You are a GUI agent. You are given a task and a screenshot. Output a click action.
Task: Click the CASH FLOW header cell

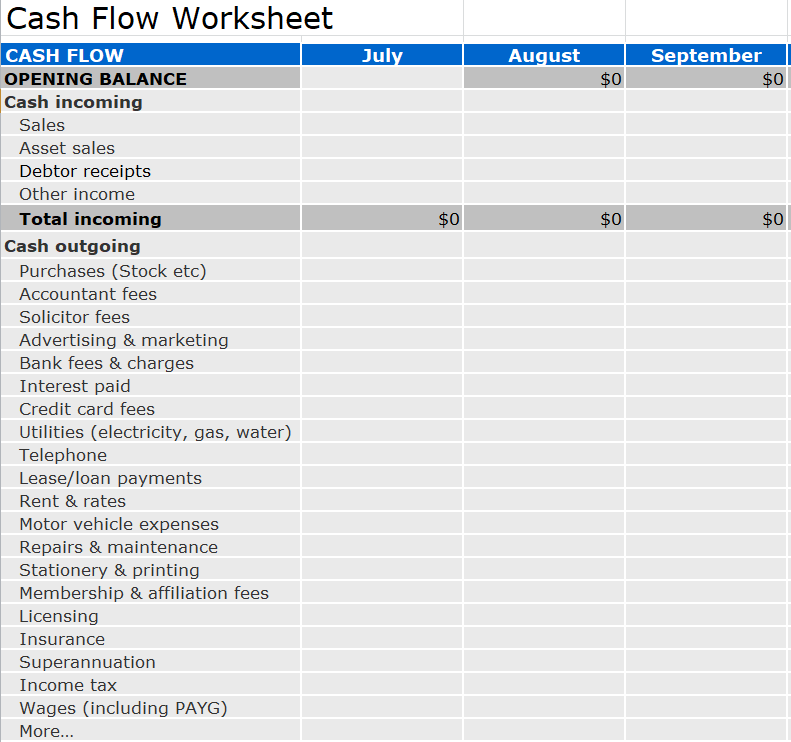[x=150, y=55]
